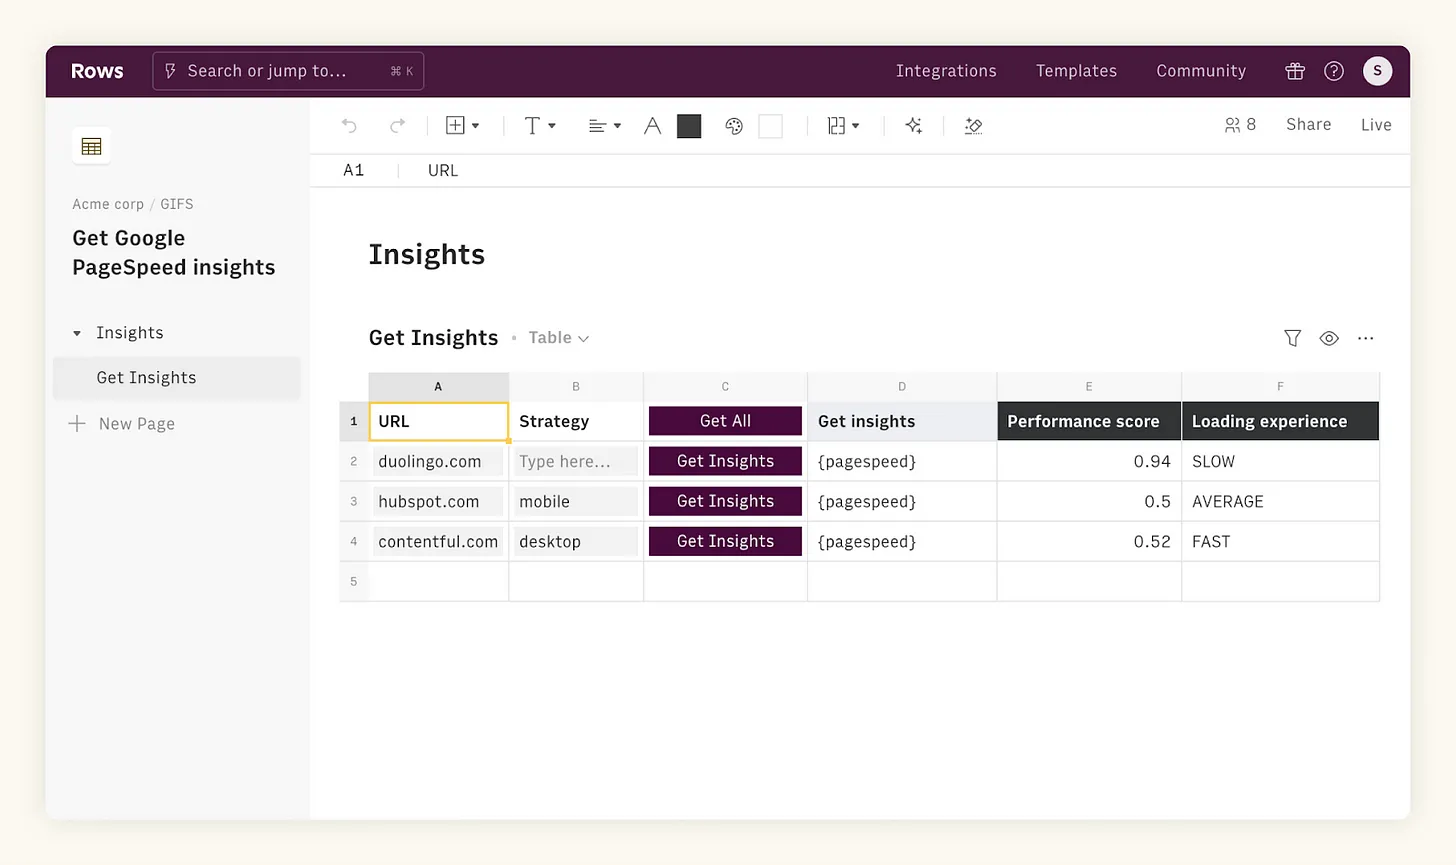Open the Acme corp breadcrumb link

point(108,204)
